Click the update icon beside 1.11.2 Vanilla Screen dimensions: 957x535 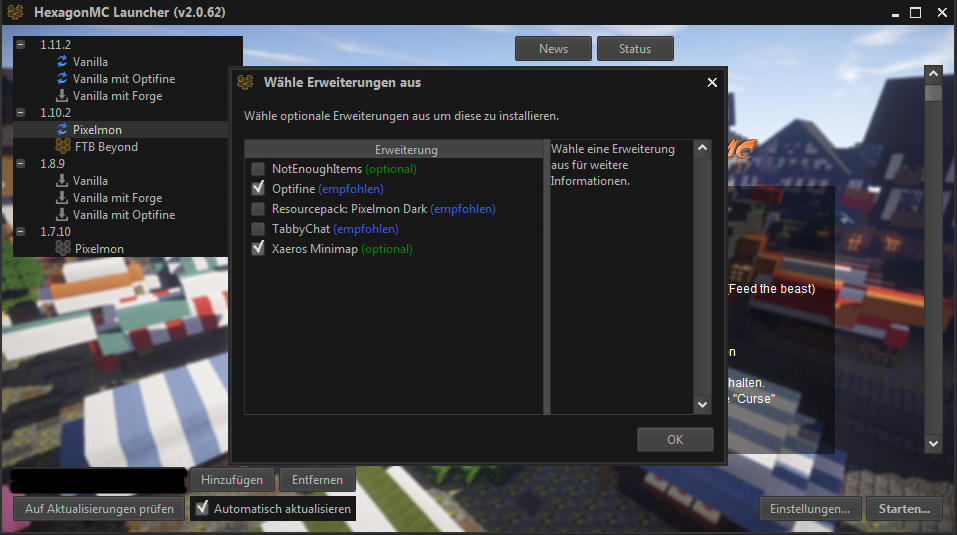(63, 62)
